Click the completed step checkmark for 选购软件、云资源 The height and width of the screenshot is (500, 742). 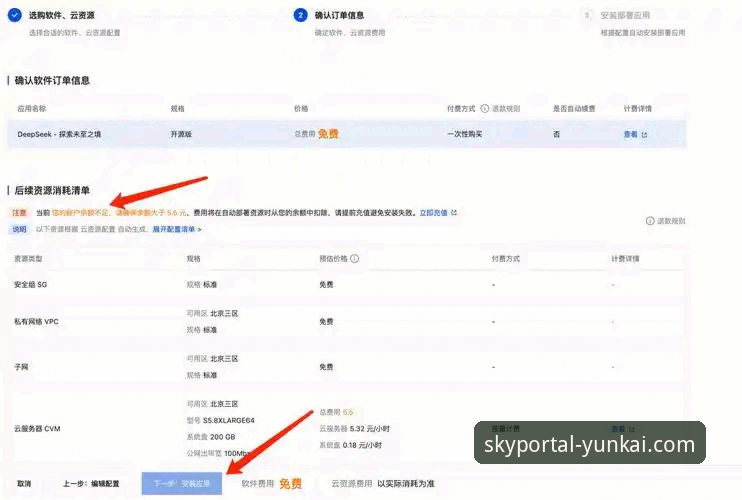click(x=15, y=15)
